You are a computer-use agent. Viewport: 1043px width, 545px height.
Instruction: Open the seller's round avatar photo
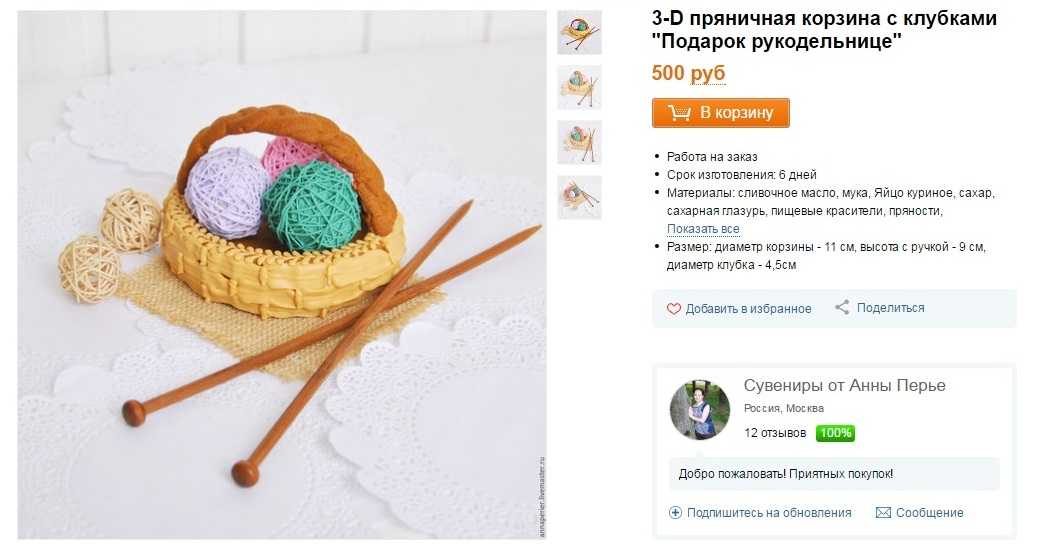click(x=699, y=410)
